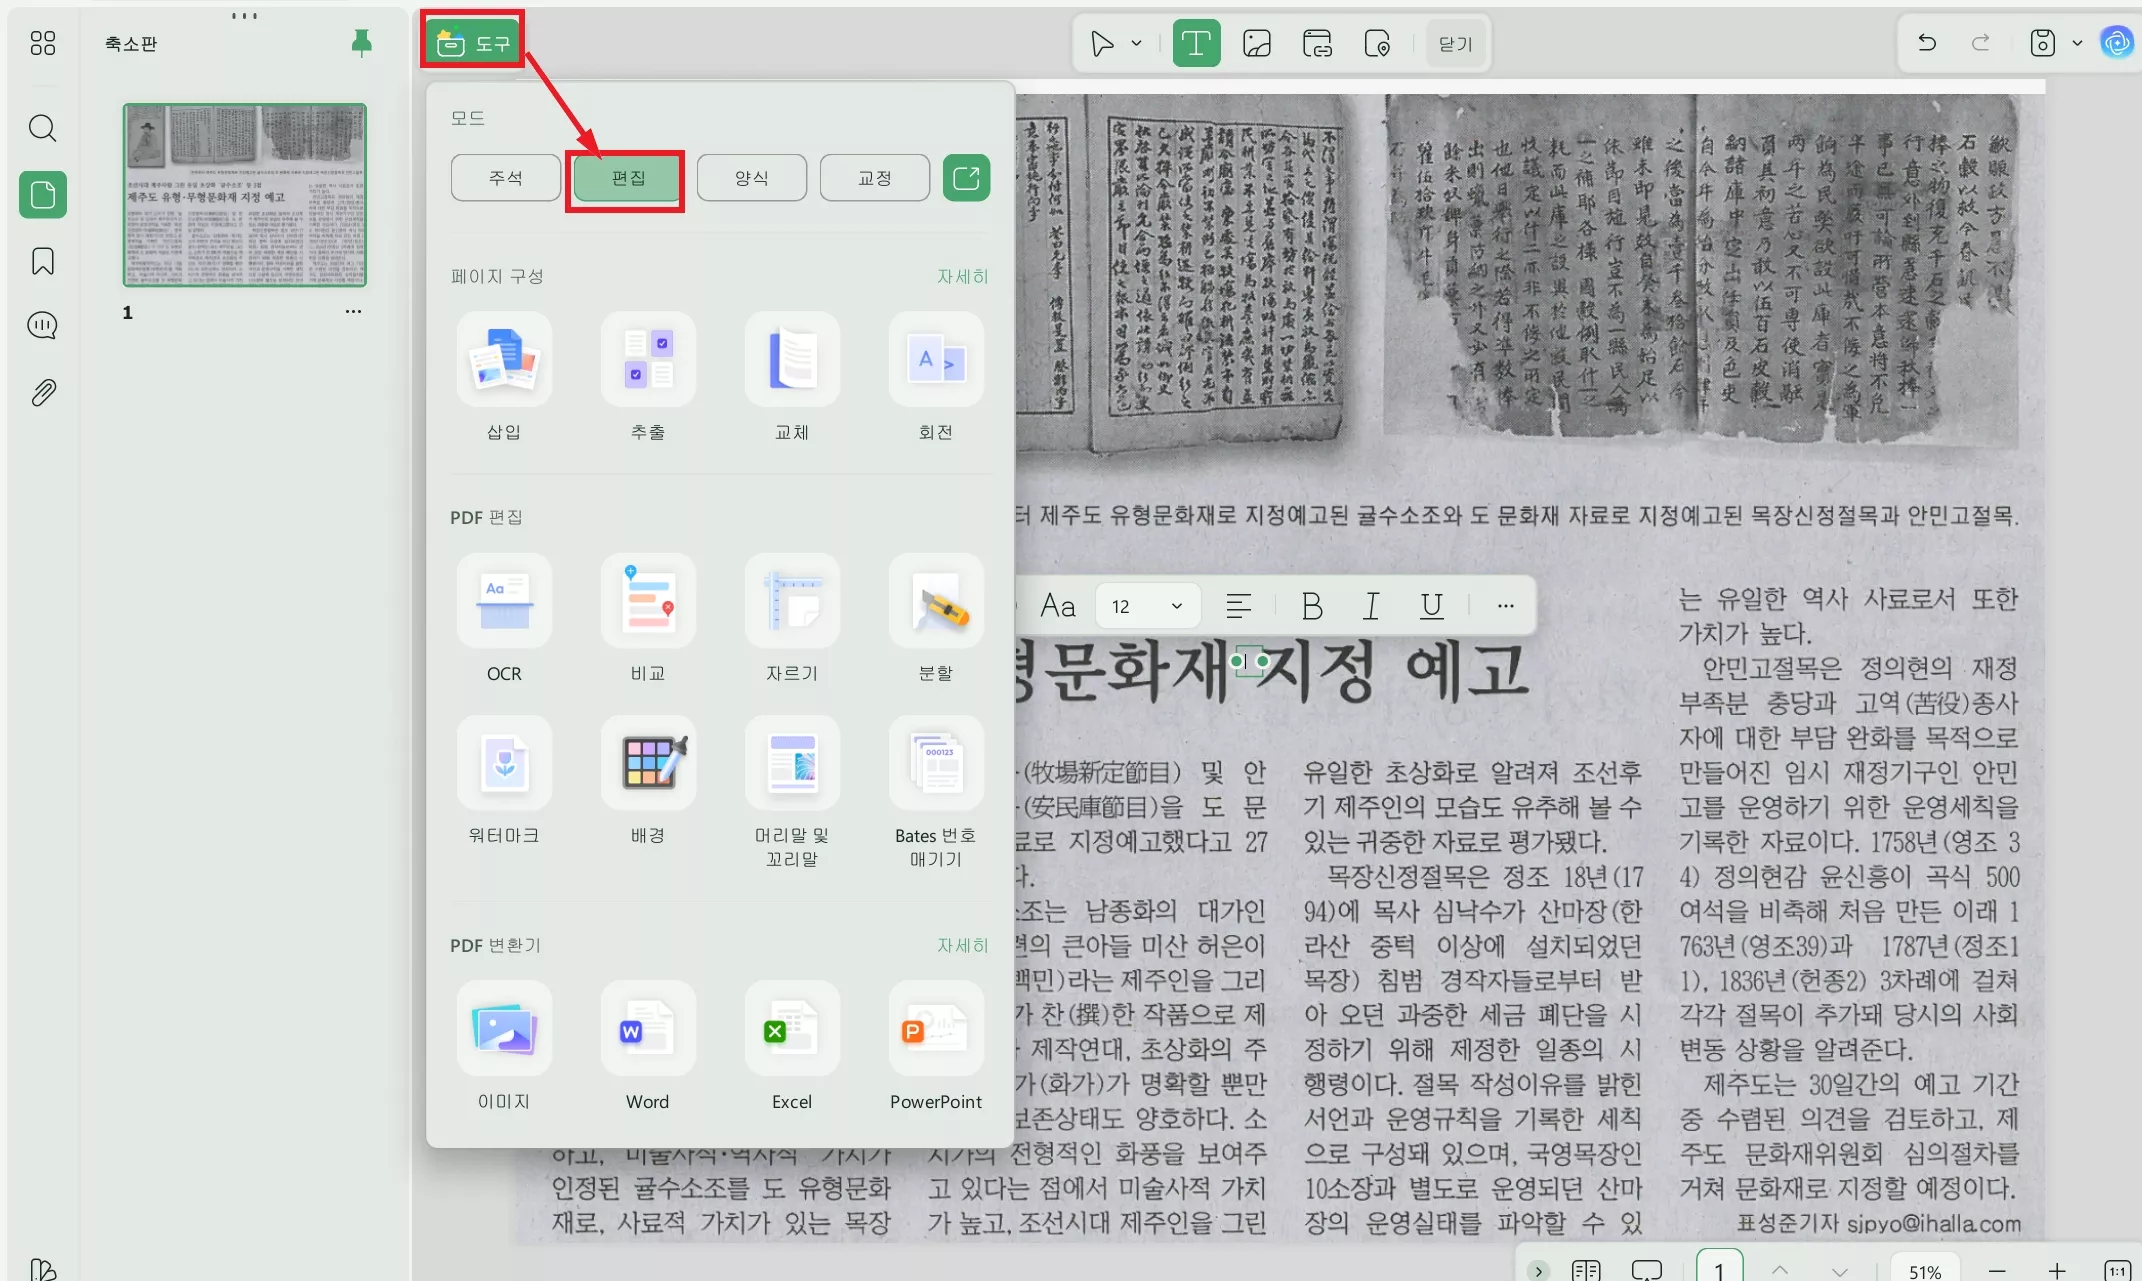Screen dimensions: 2142x1281
Task: Open the font size dropdown
Action: tap(1147, 605)
